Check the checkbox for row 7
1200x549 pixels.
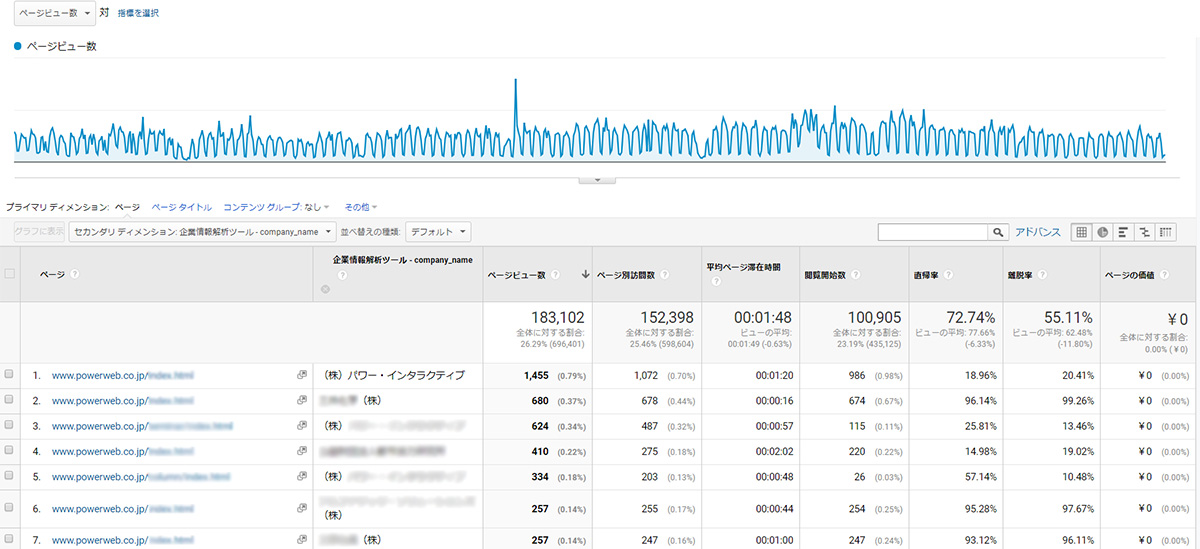9,540
